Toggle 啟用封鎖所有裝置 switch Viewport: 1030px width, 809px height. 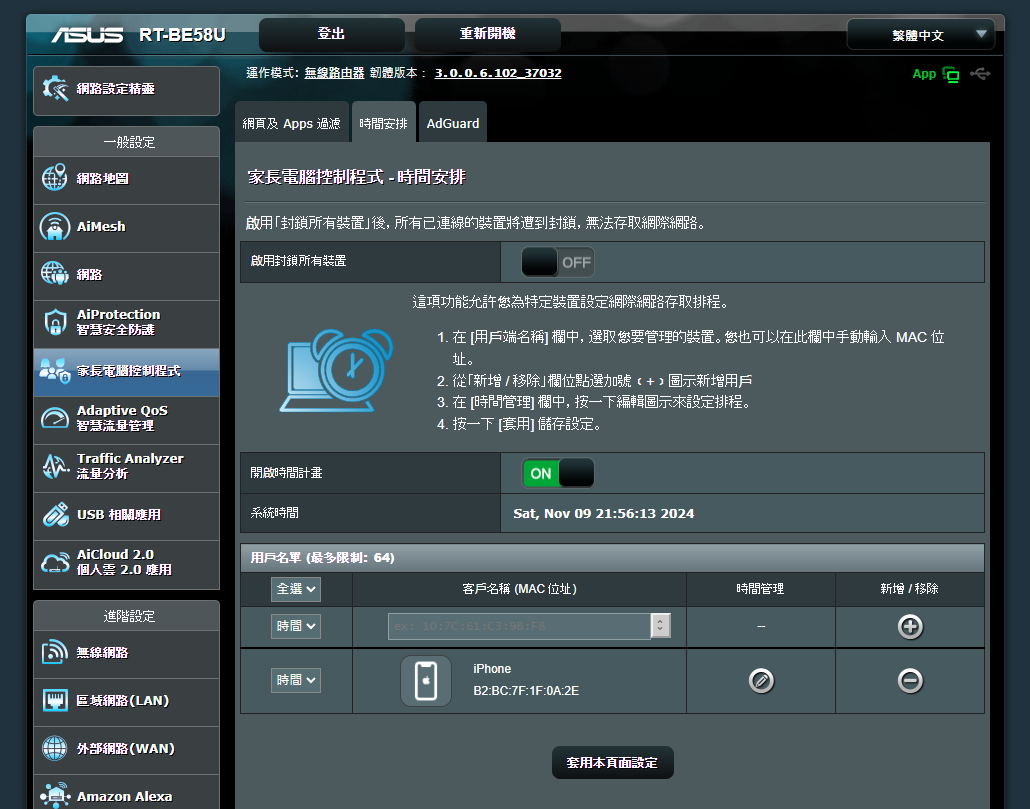(558, 262)
